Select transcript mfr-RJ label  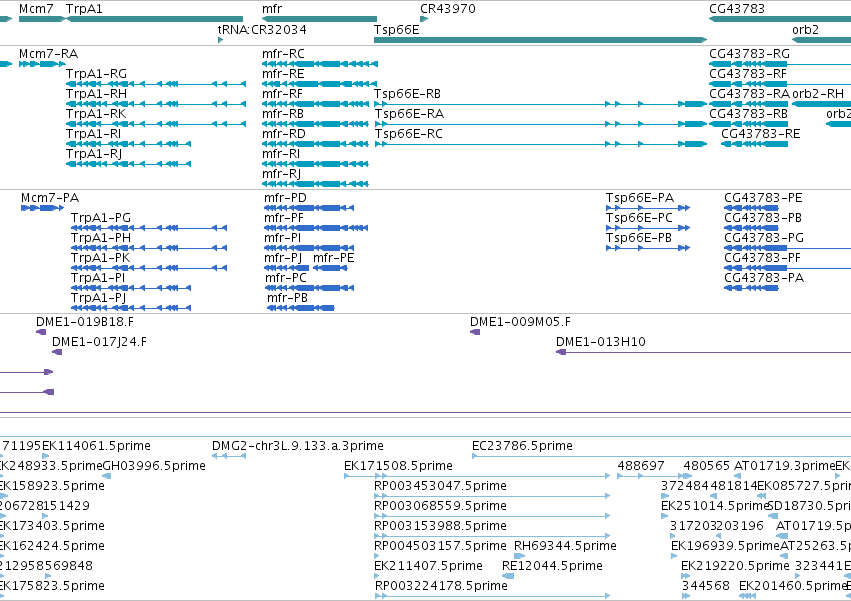[x=282, y=174]
